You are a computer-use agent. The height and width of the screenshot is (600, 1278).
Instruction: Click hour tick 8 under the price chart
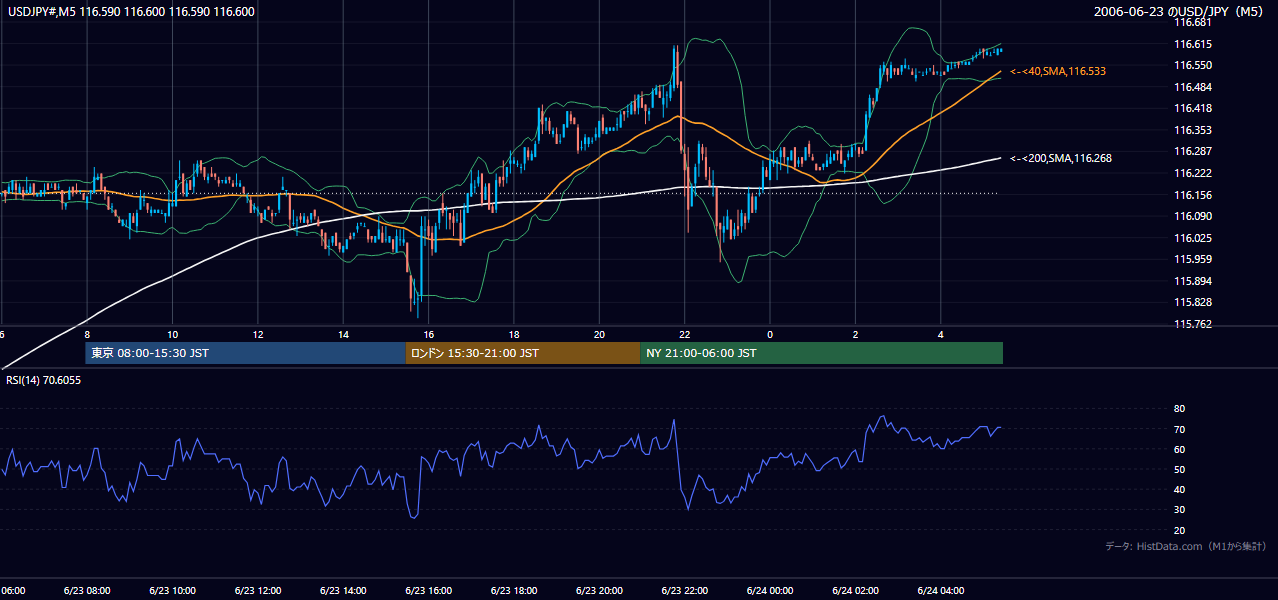pos(87,334)
